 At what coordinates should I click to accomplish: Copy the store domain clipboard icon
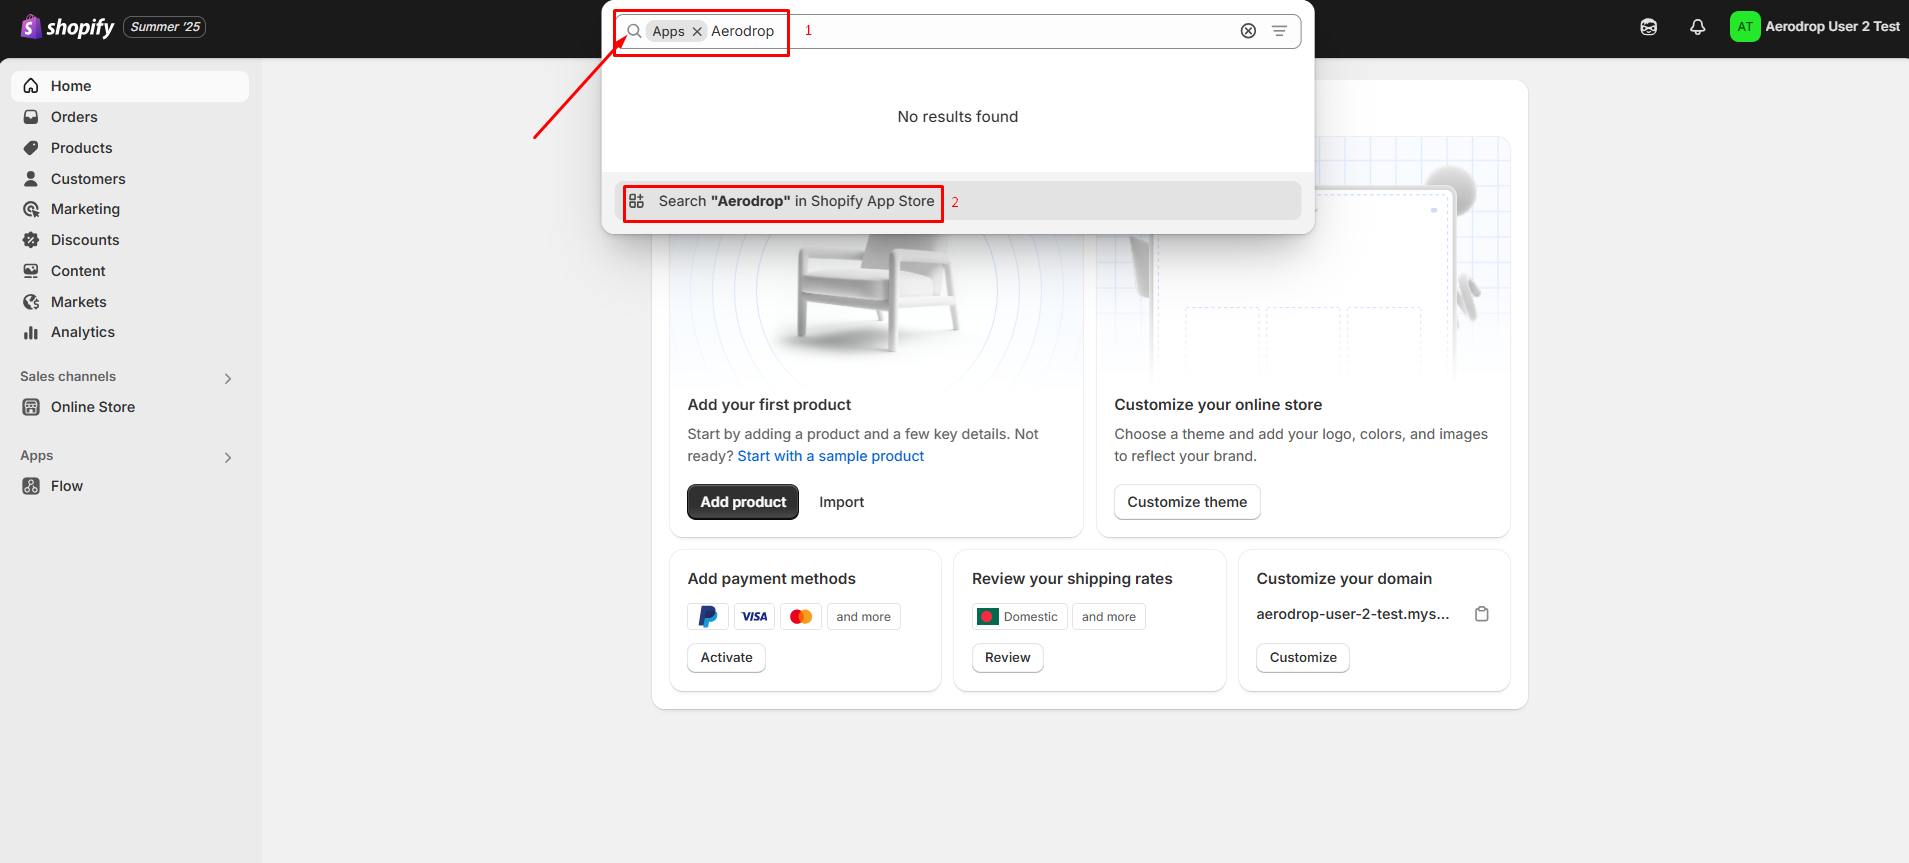(x=1482, y=614)
